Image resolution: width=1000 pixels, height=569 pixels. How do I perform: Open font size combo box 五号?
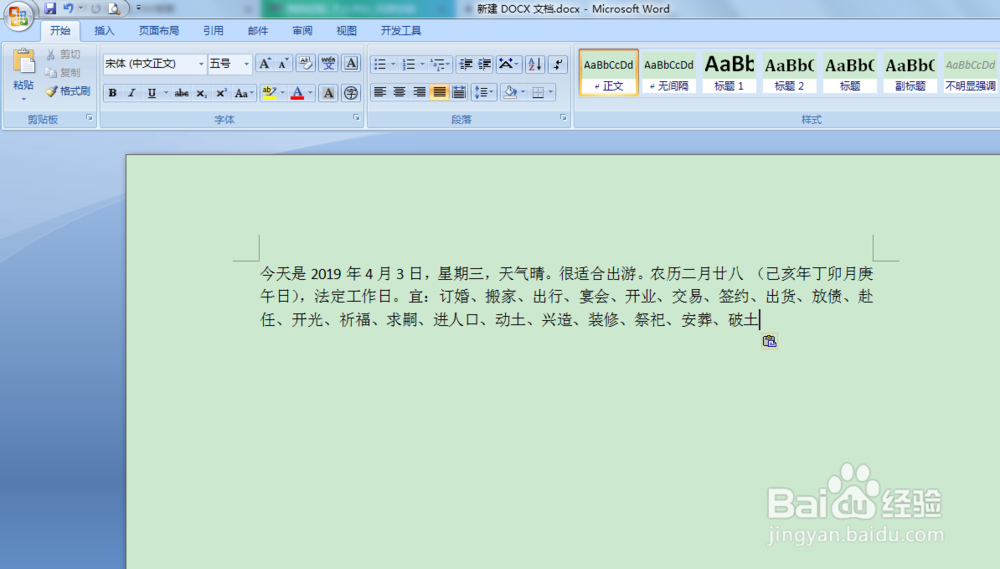coord(229,64)
